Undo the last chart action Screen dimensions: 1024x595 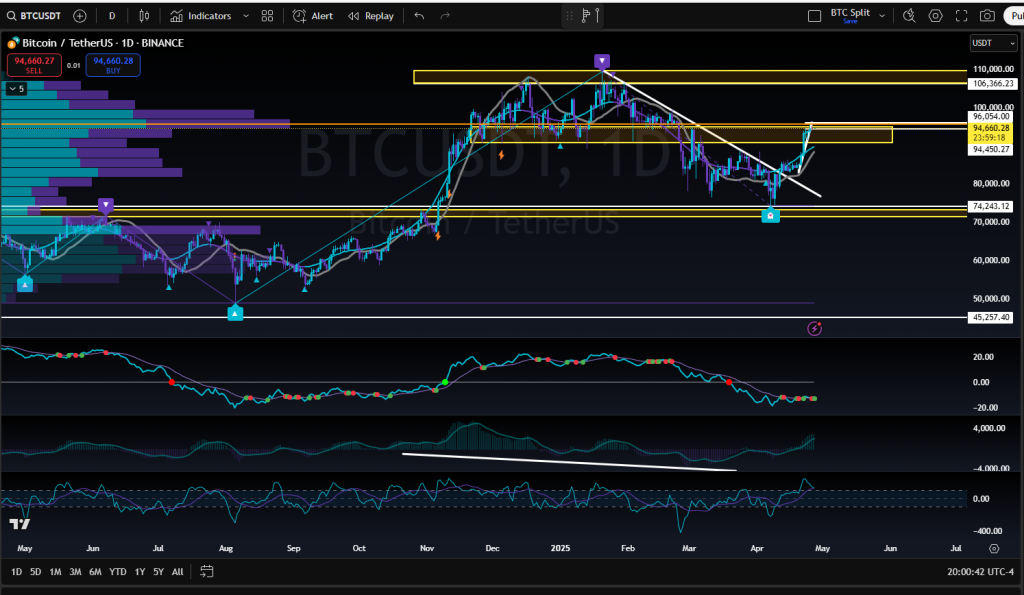point(419,16)
